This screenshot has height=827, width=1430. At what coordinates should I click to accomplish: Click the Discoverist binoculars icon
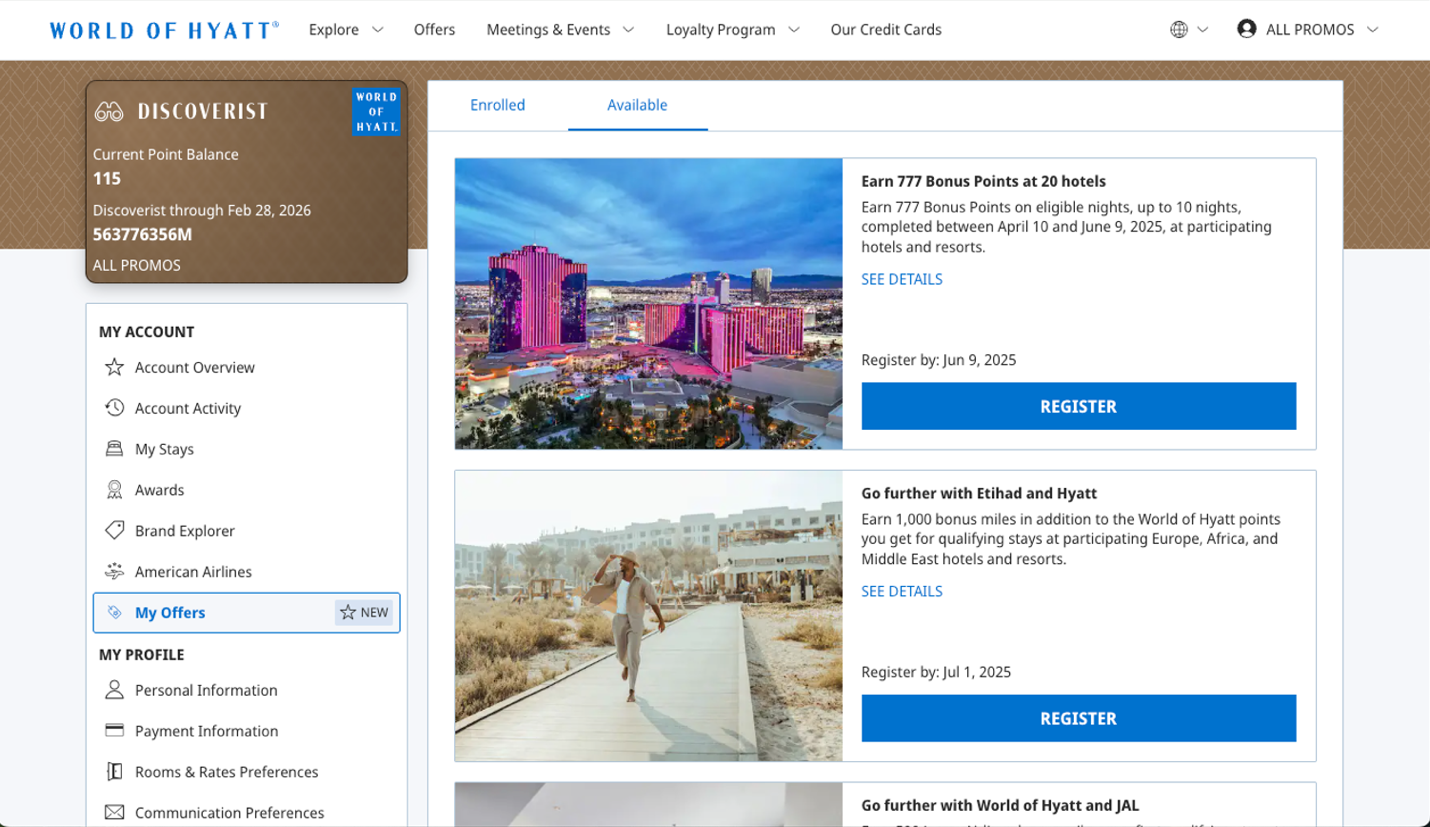click(x=109, y=111)
